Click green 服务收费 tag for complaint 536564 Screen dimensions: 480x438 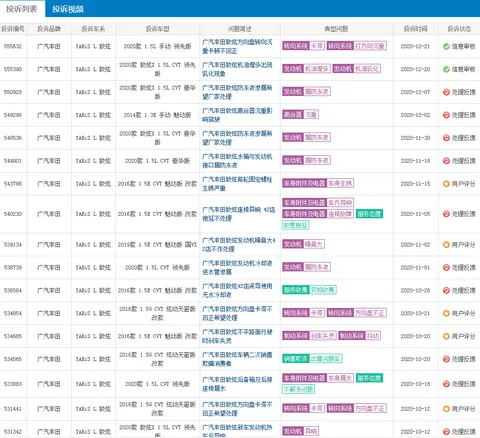pyautogui.click(x=309, y=290)
